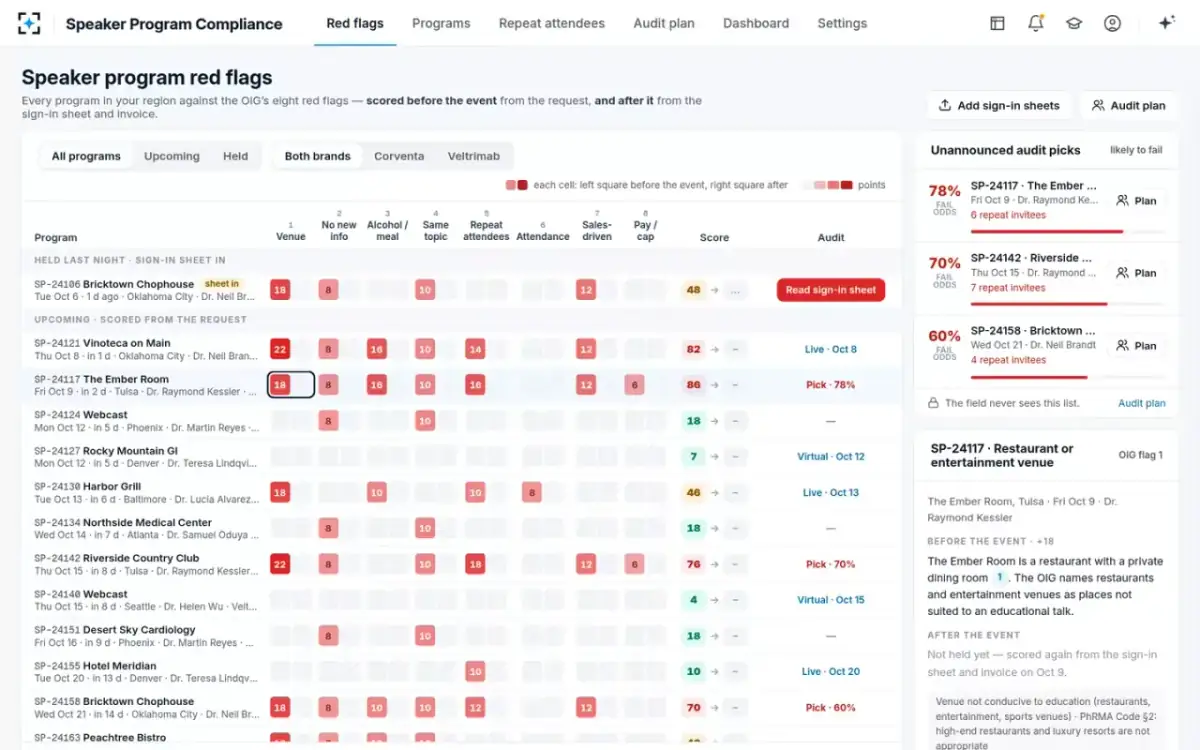This screenshot has height=750, width=1200.
Task: Click the Pay/cap score 6 for The Ember Room
Action: tap(633, 385)
